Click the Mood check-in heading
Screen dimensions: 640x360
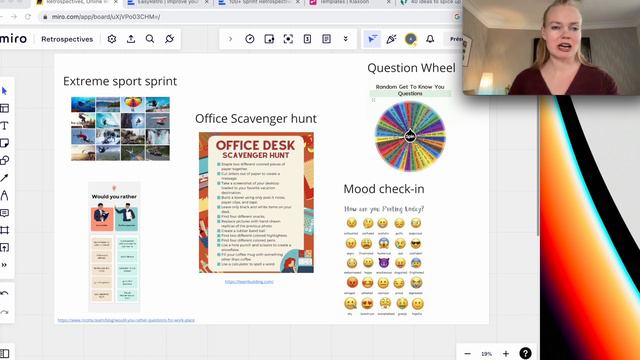coord(384,189)
